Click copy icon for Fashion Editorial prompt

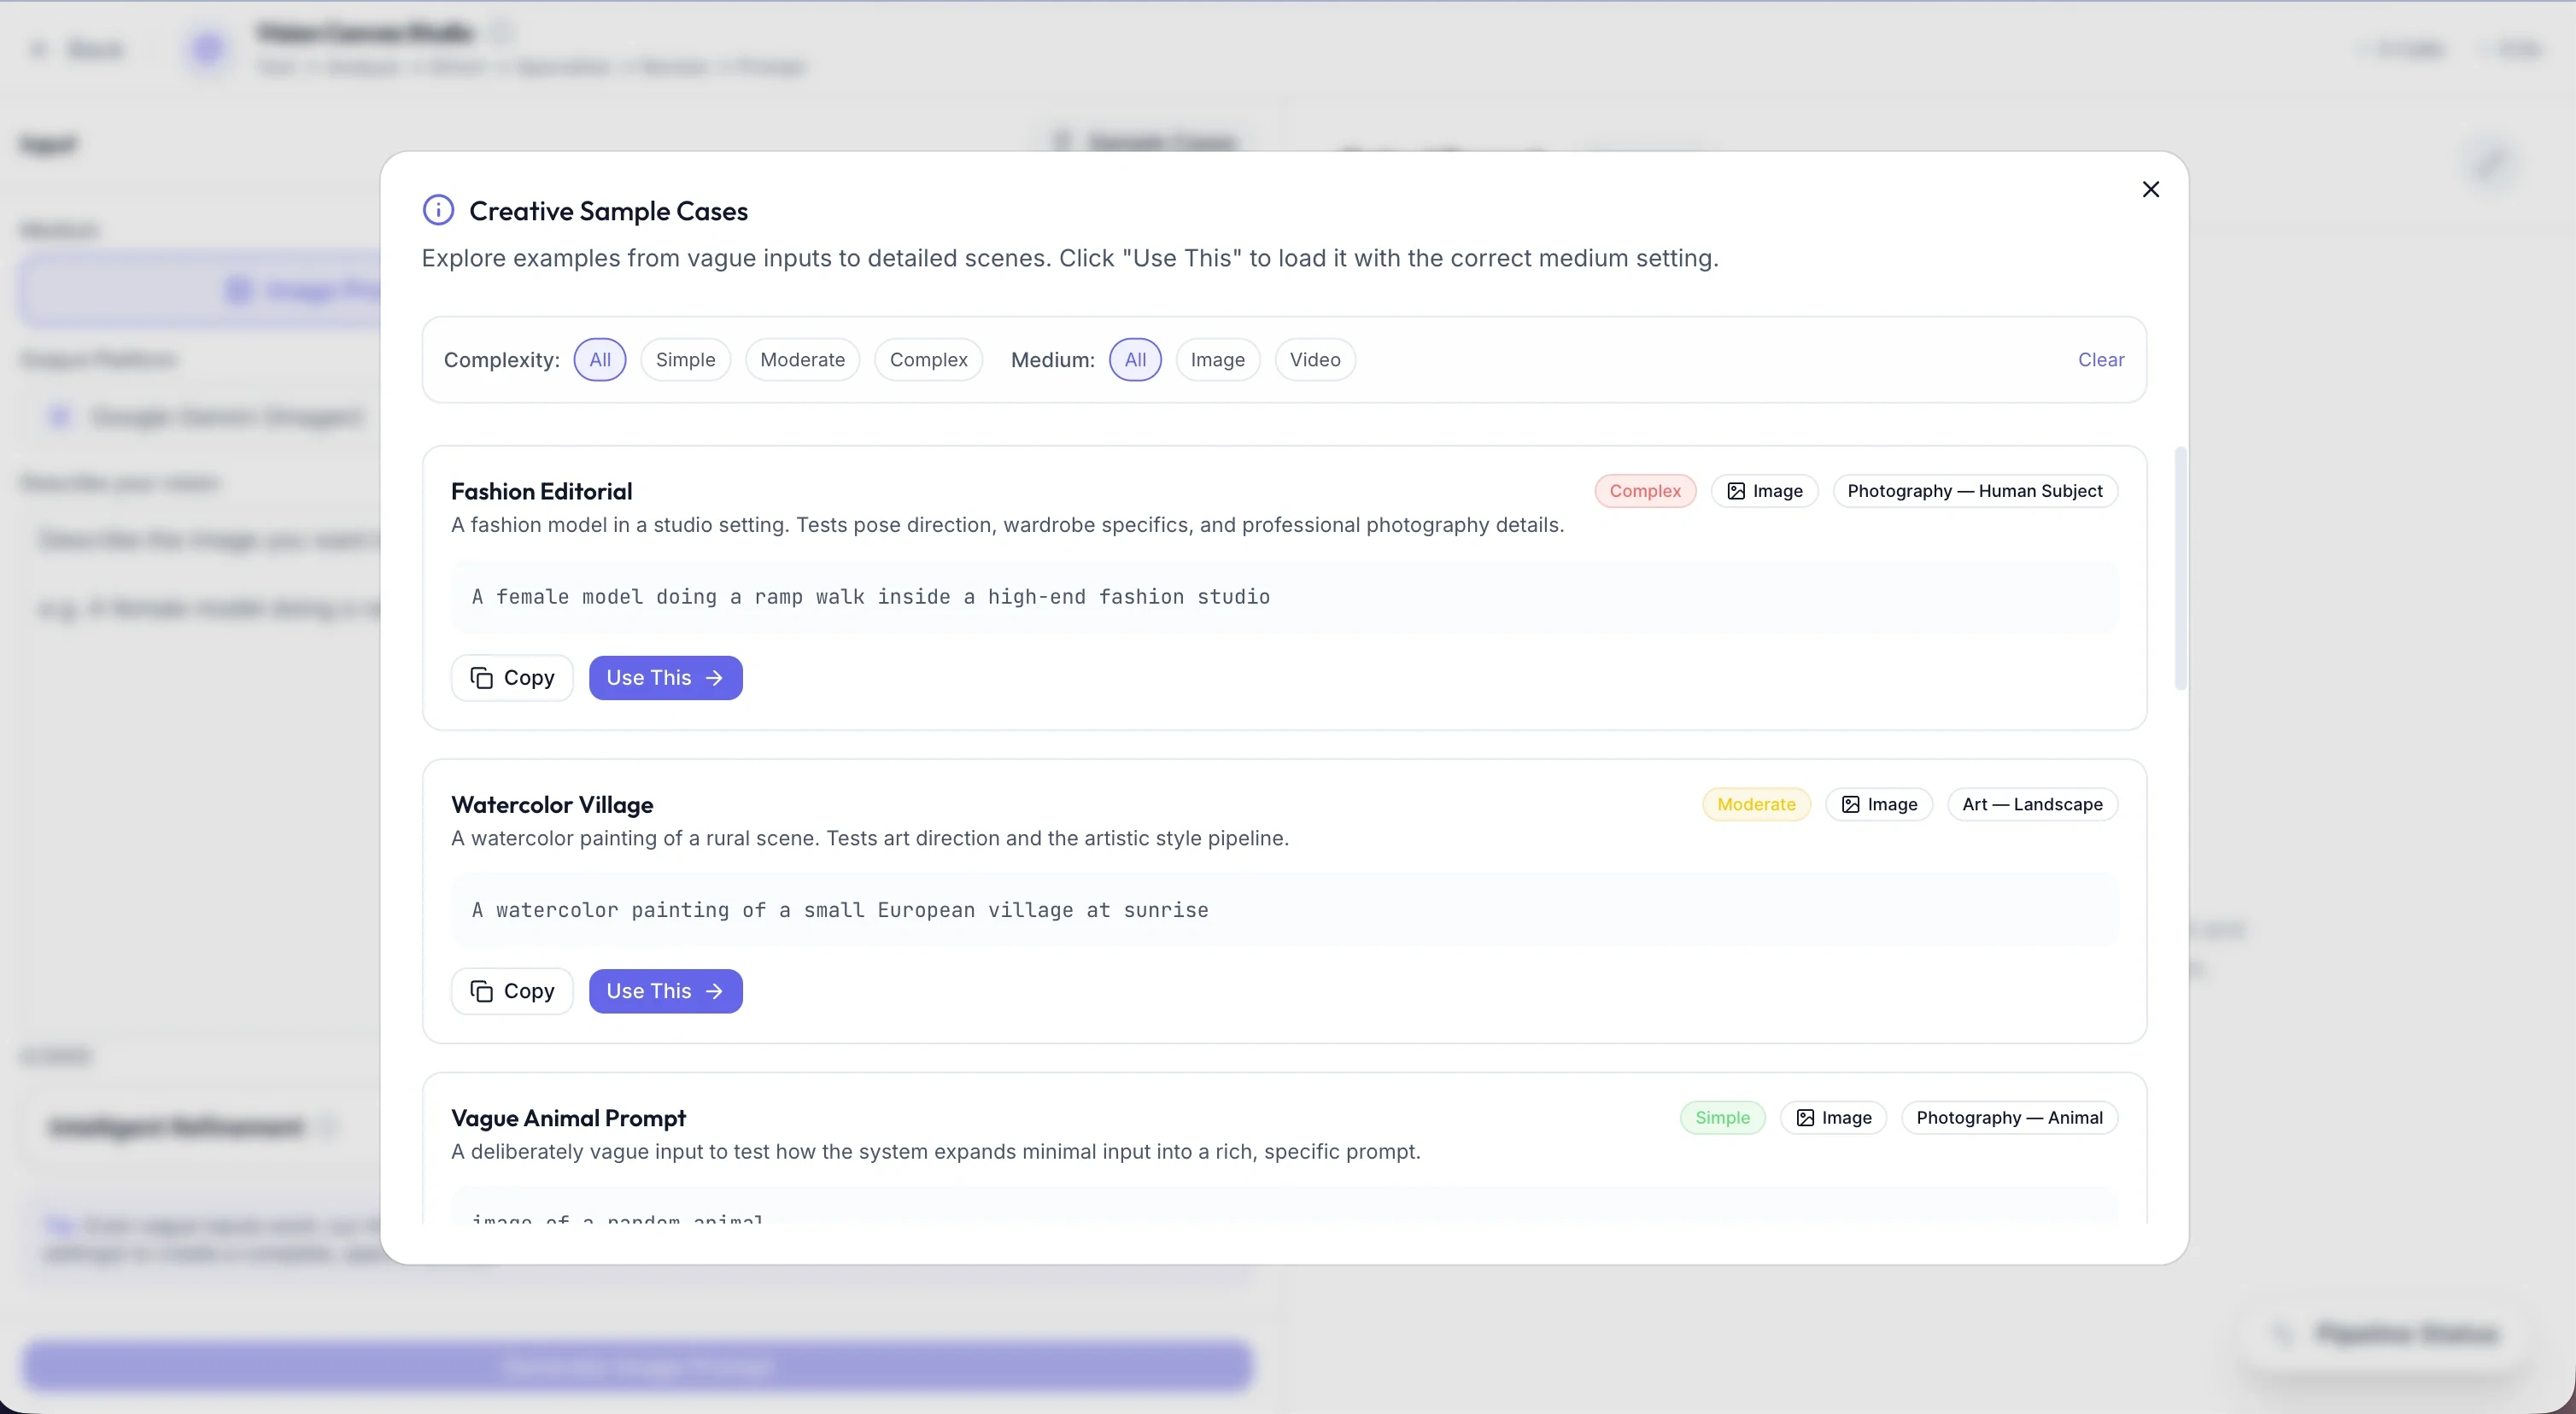click(x=482, y=678)
